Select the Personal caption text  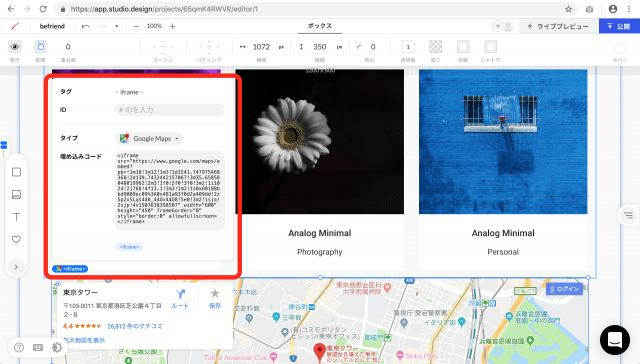[503, 252]
